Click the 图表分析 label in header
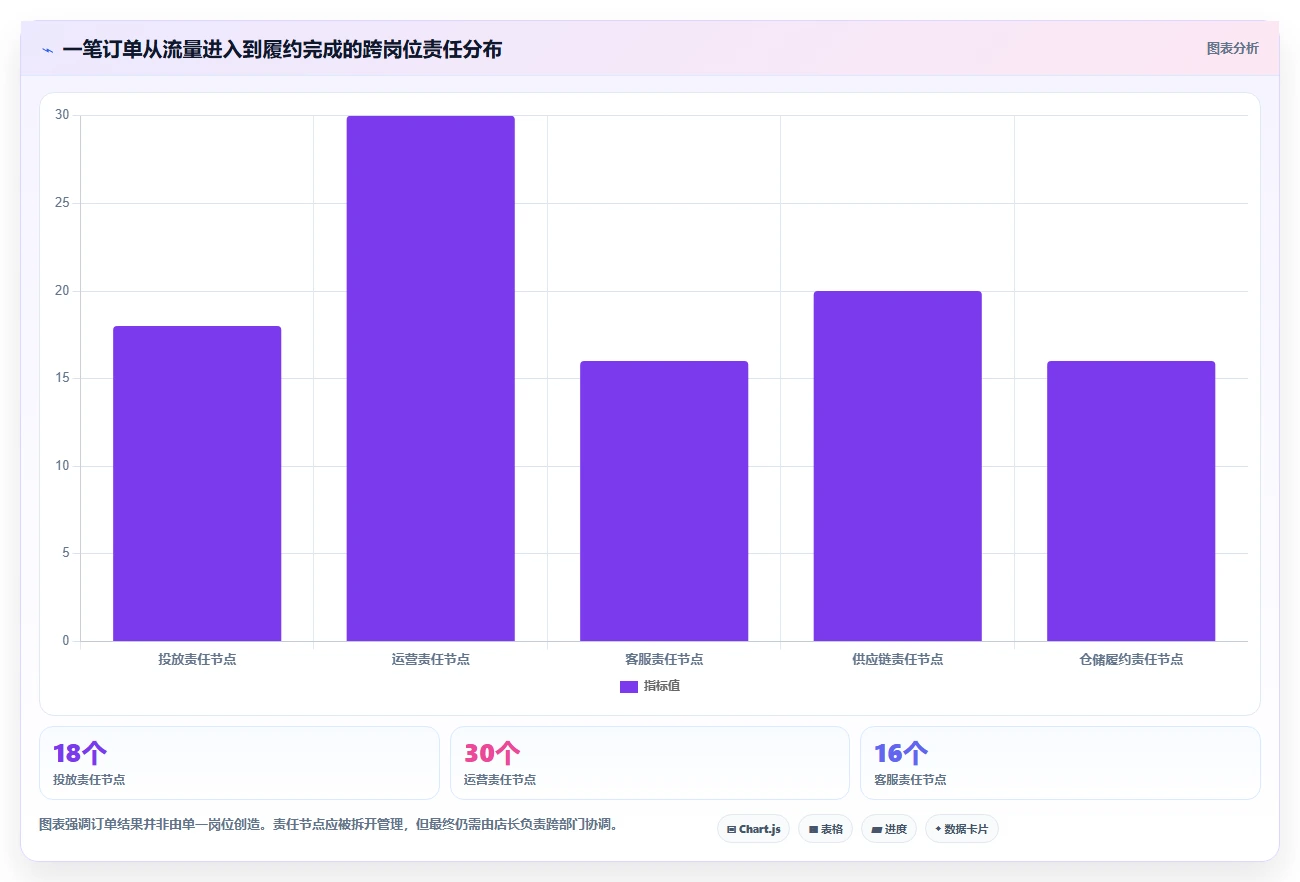Screen dimensions: 1300x882 tap(1232, 48)
